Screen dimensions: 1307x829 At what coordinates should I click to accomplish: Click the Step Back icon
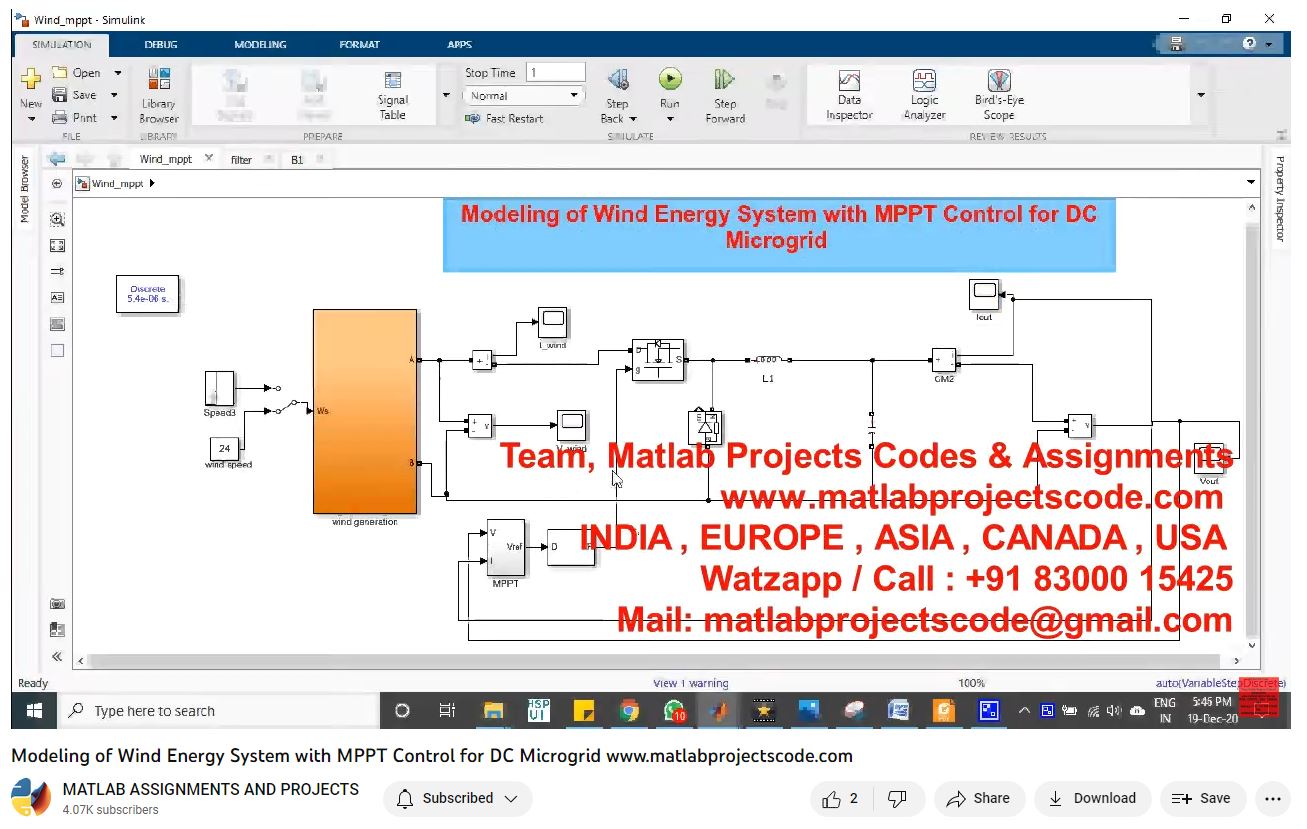click(617, 80)
